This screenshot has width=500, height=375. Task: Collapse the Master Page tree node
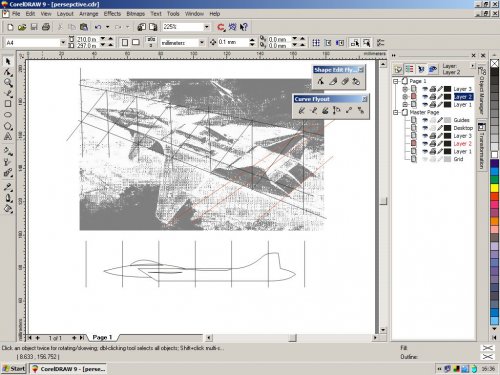[x=396, y=112]
